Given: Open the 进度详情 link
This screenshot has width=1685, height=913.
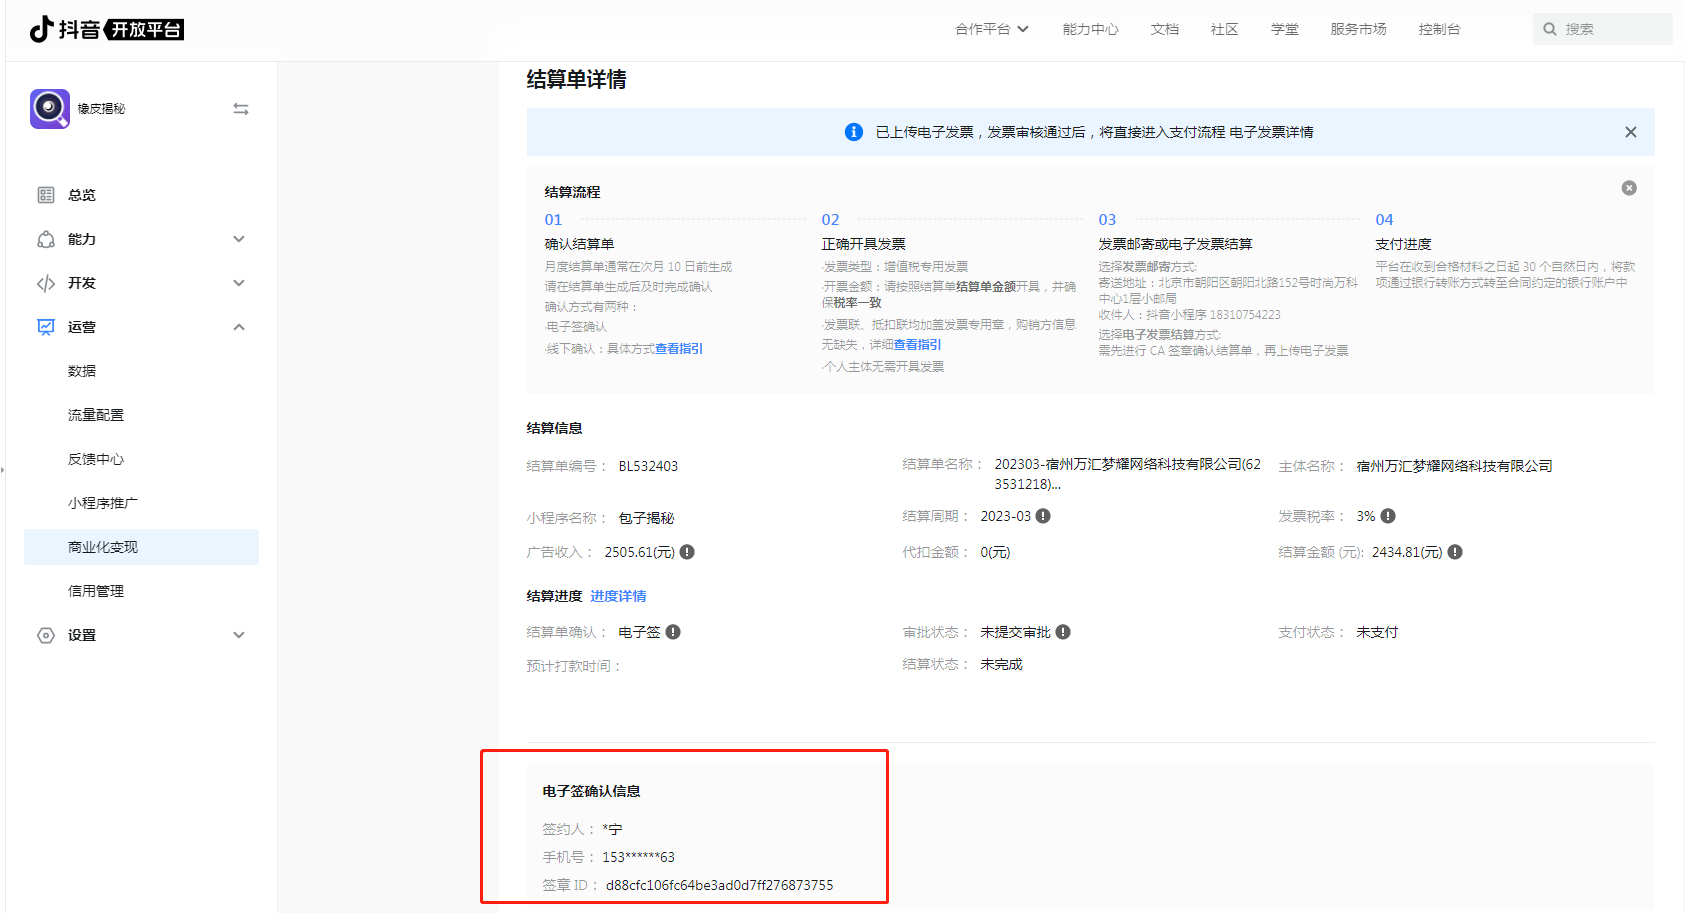Looking at the screenshot, I should (x=618, y=596).
